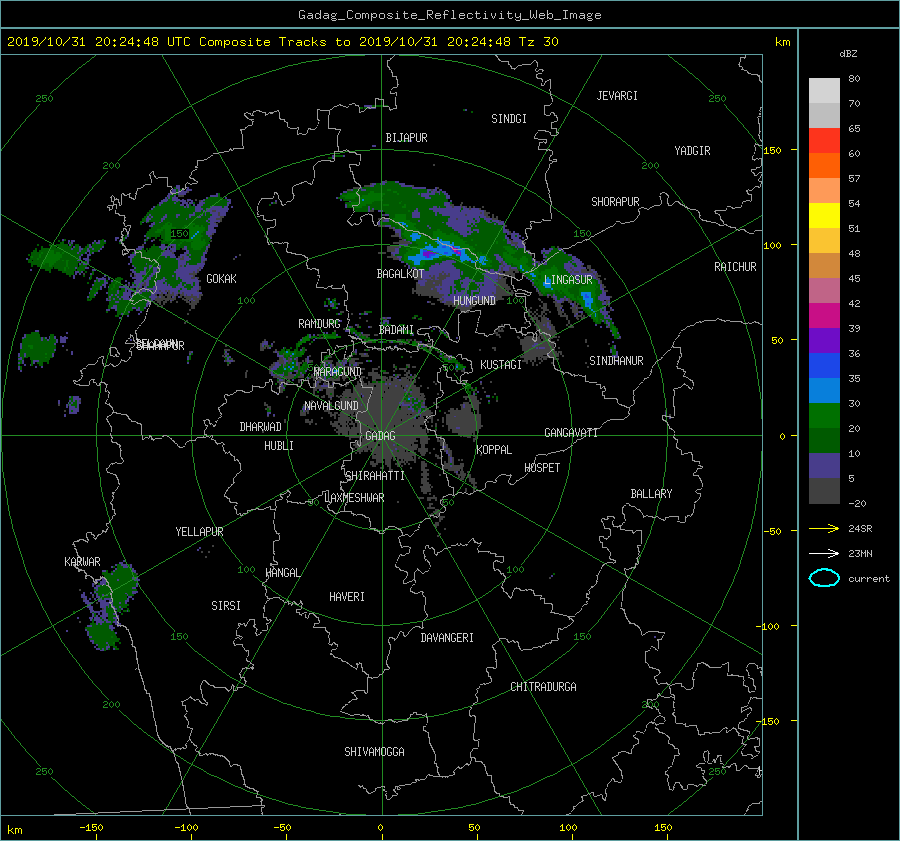The width and height of the screenshot is (900, 841).
Task: Select the purple 36-39 dBZ legend swatch
Action: [824, 341]
